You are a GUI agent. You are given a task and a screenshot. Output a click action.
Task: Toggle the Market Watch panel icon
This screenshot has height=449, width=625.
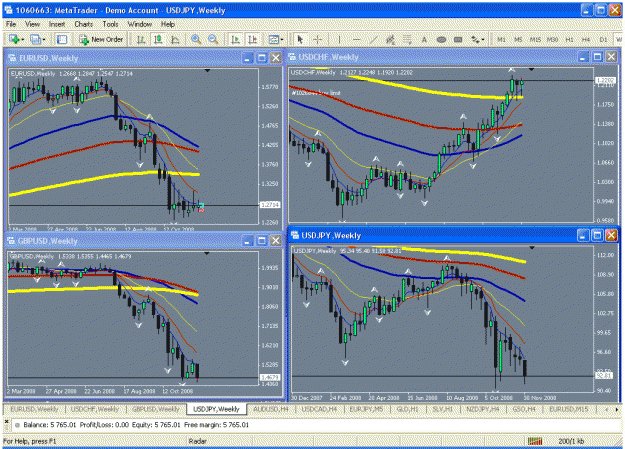pyautogui.click(x=62, y=39)
